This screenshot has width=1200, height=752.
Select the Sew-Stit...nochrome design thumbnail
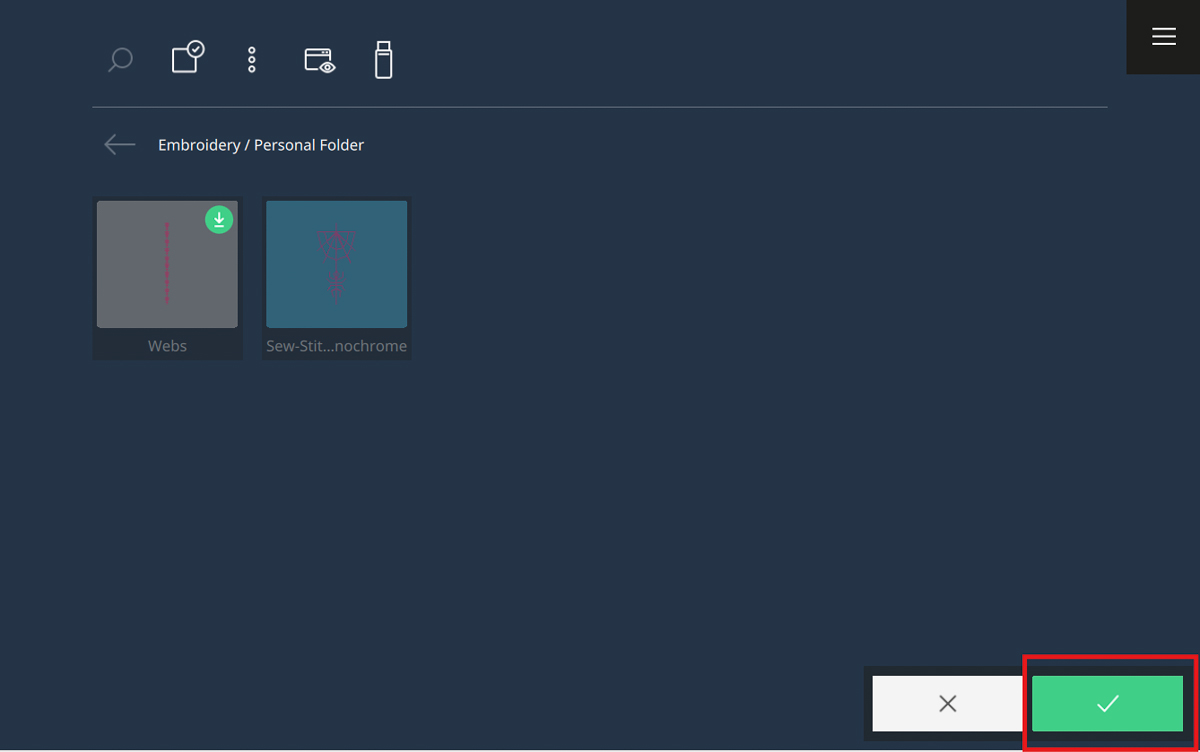pyautogui.click(x=336, y=264)
